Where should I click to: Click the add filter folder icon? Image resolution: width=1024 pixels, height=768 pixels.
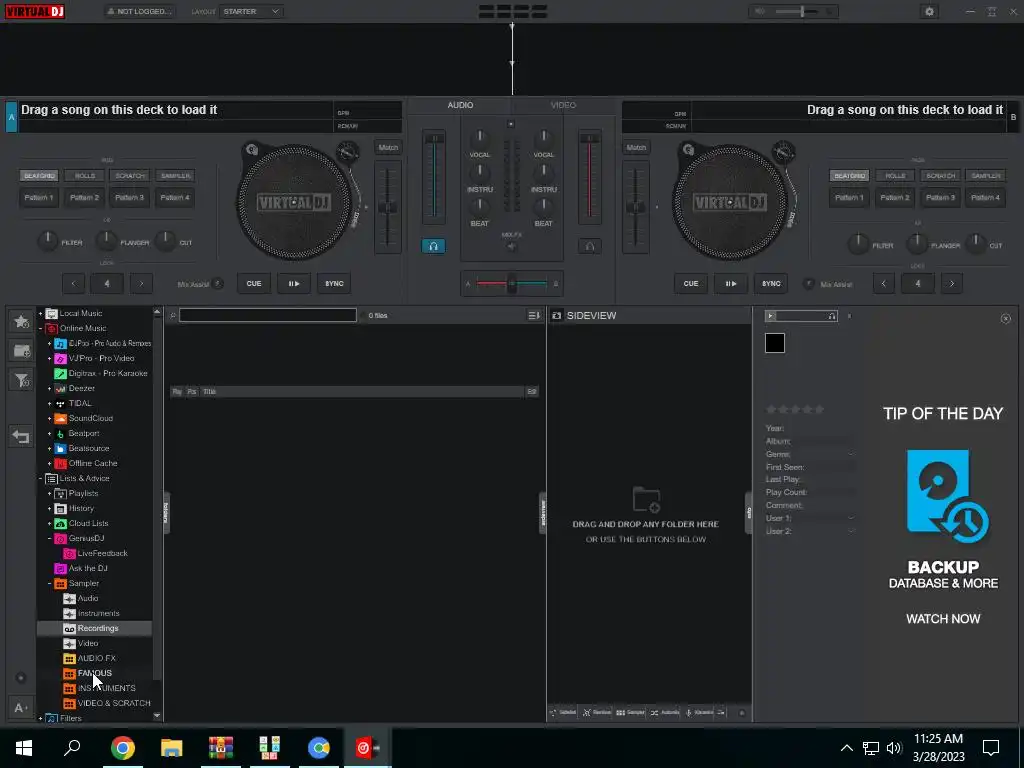coord(21,380)
